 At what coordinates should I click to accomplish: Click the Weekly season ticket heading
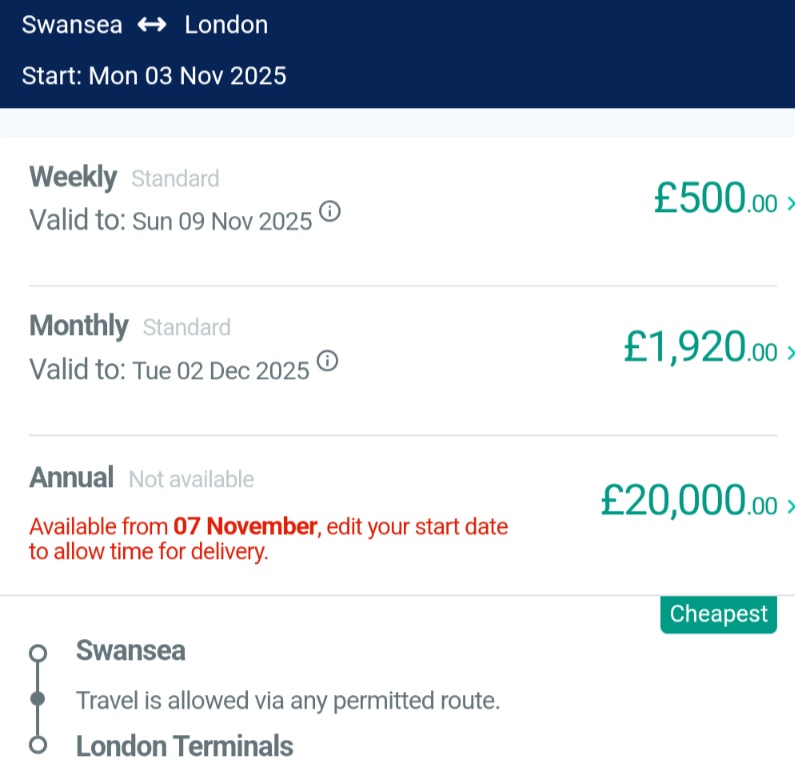click(73, 178)
